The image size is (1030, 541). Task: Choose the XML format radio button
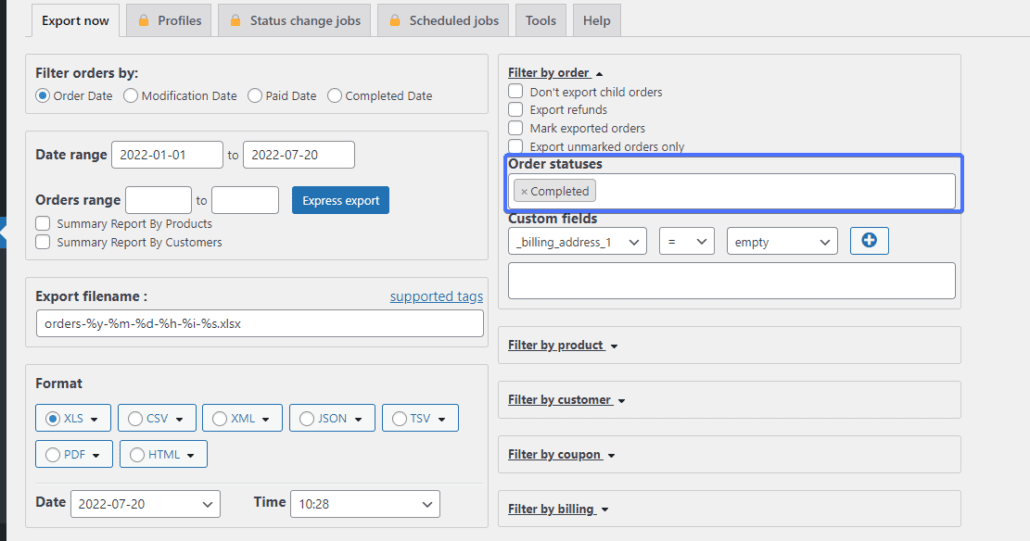pos(219,418)
